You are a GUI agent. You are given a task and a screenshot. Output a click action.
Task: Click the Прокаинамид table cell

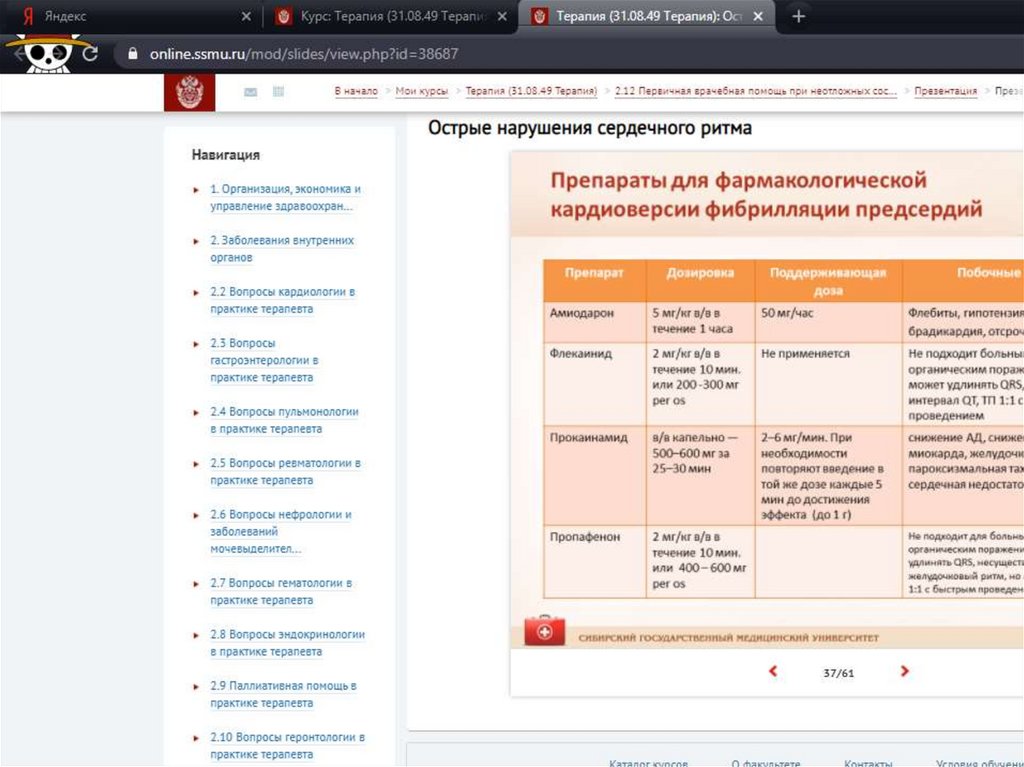[x=594, y=476]
